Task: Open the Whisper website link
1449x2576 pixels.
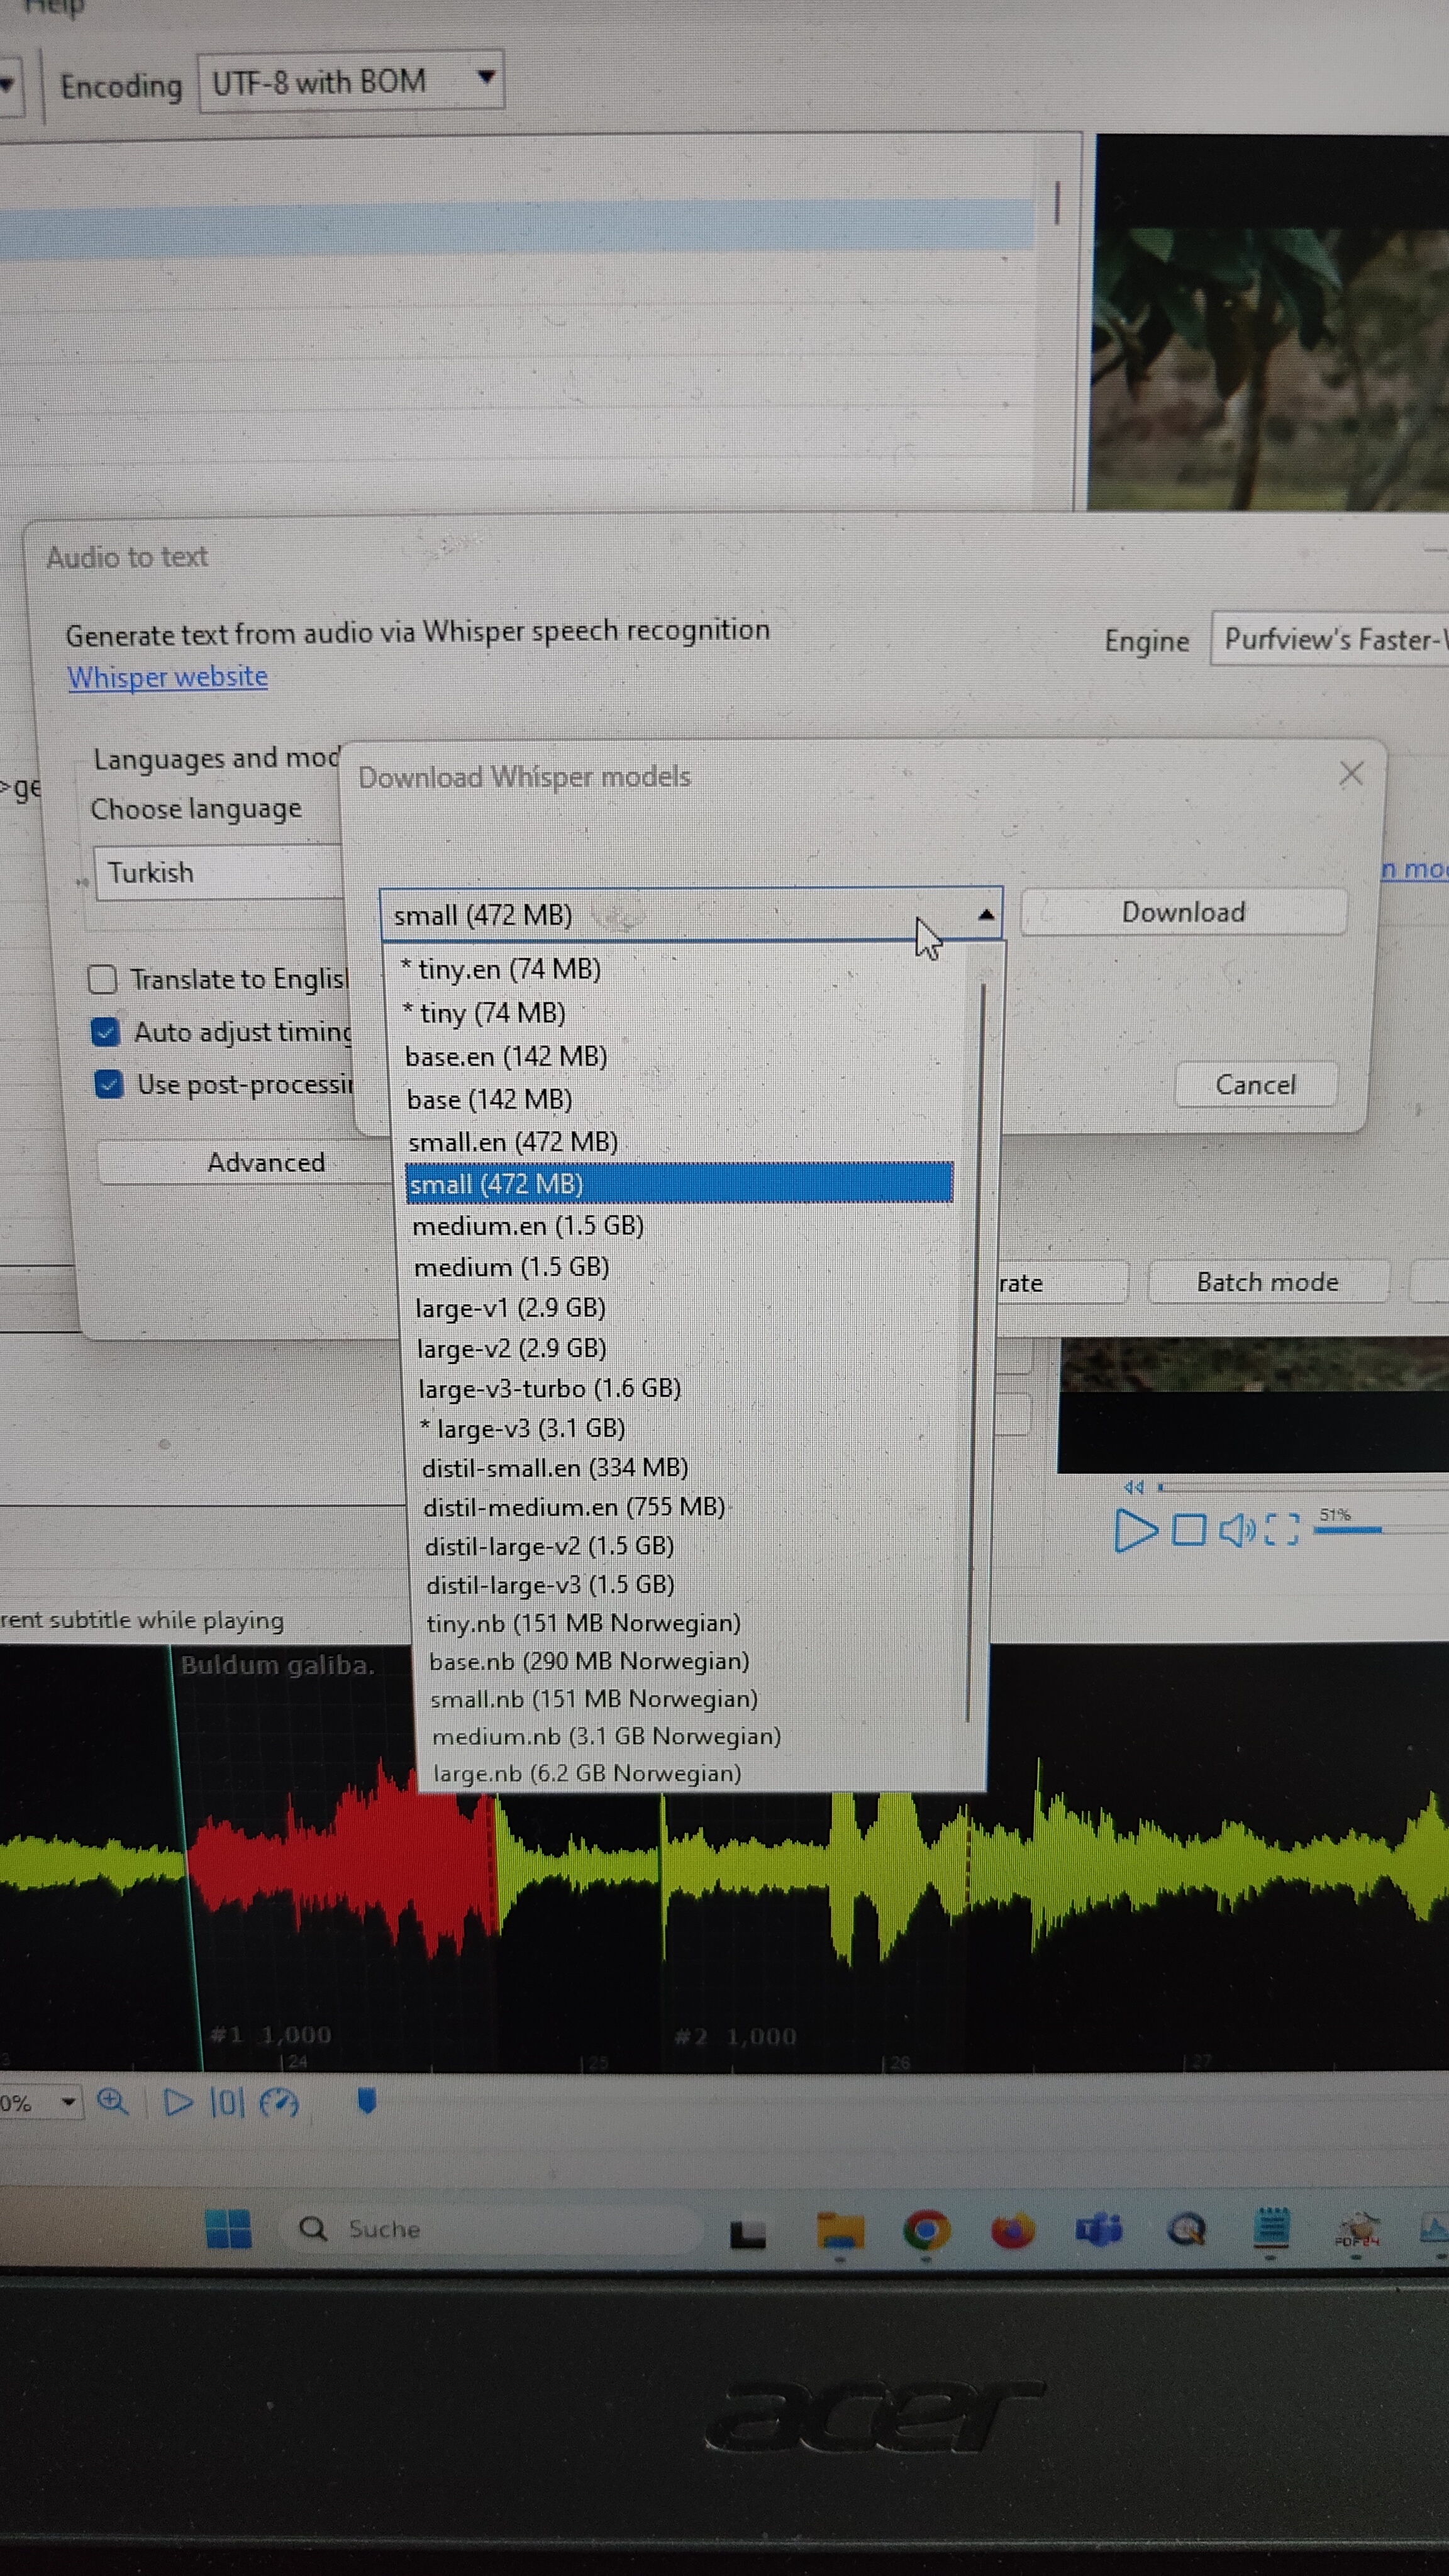Action: pos(167,677)
